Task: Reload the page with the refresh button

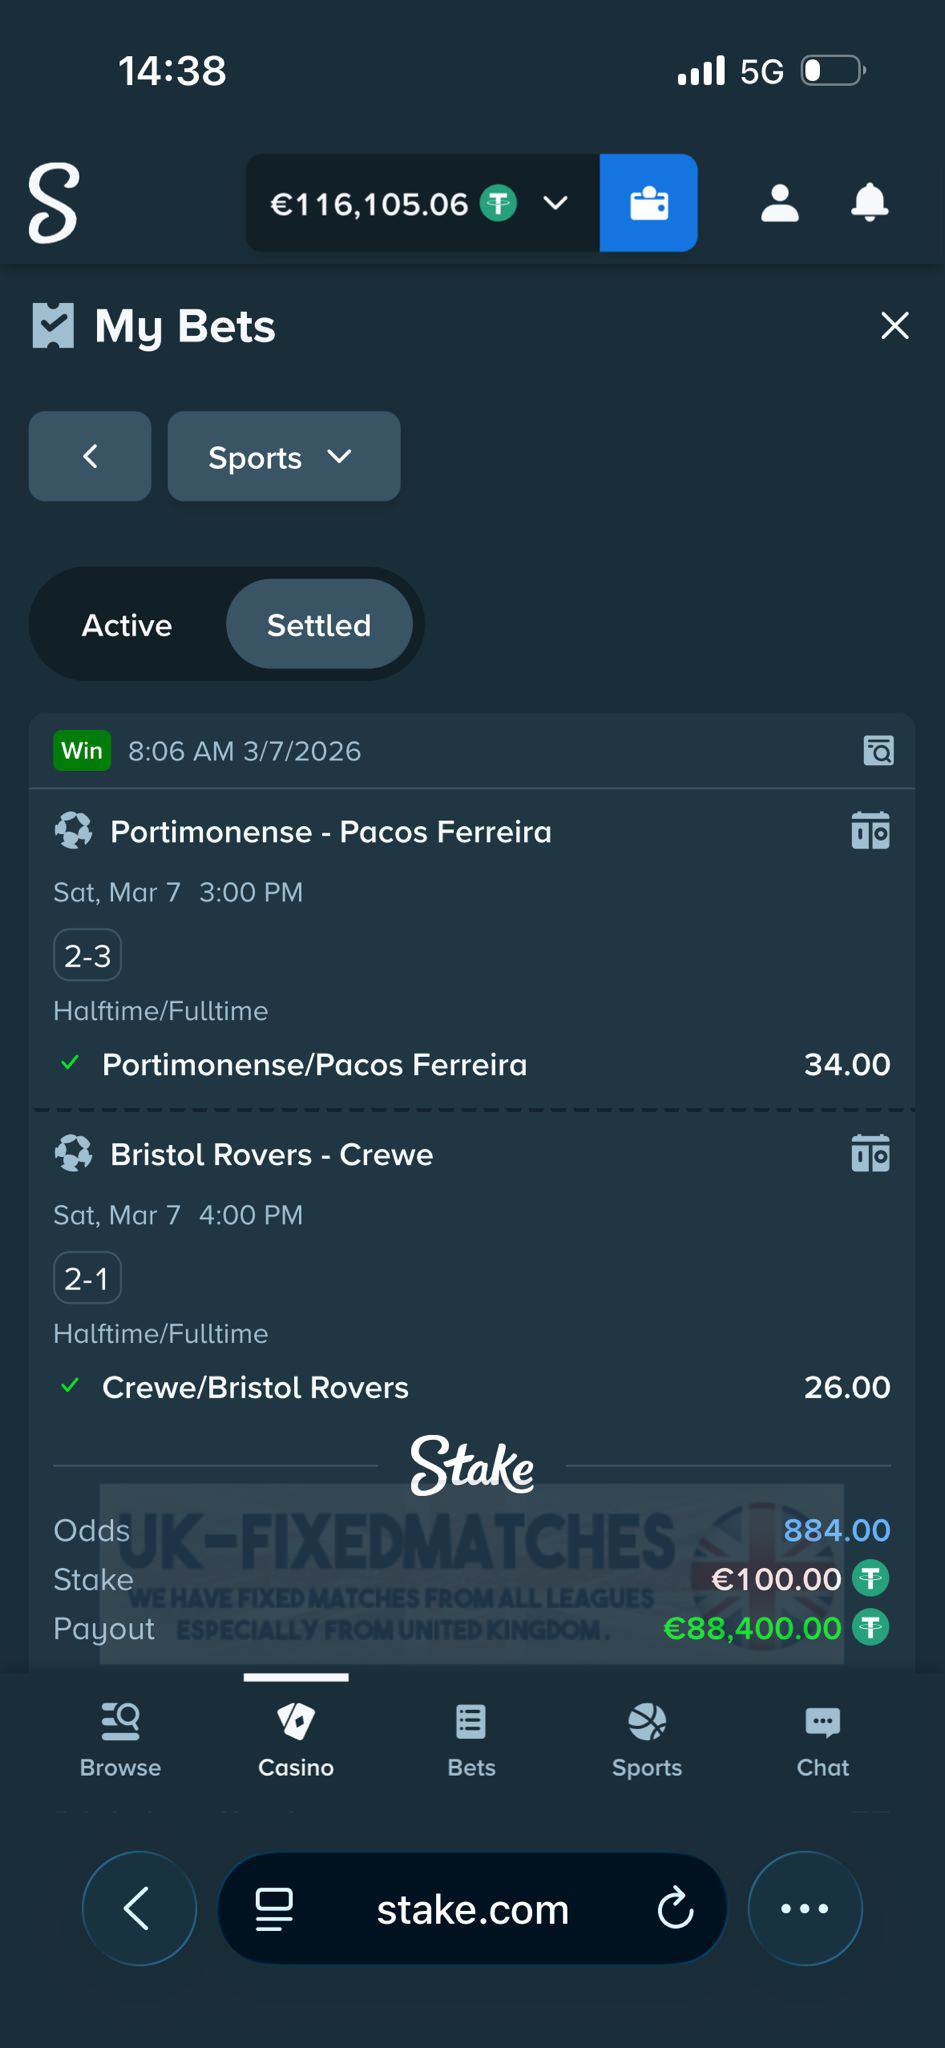Action: (677, 1908)
